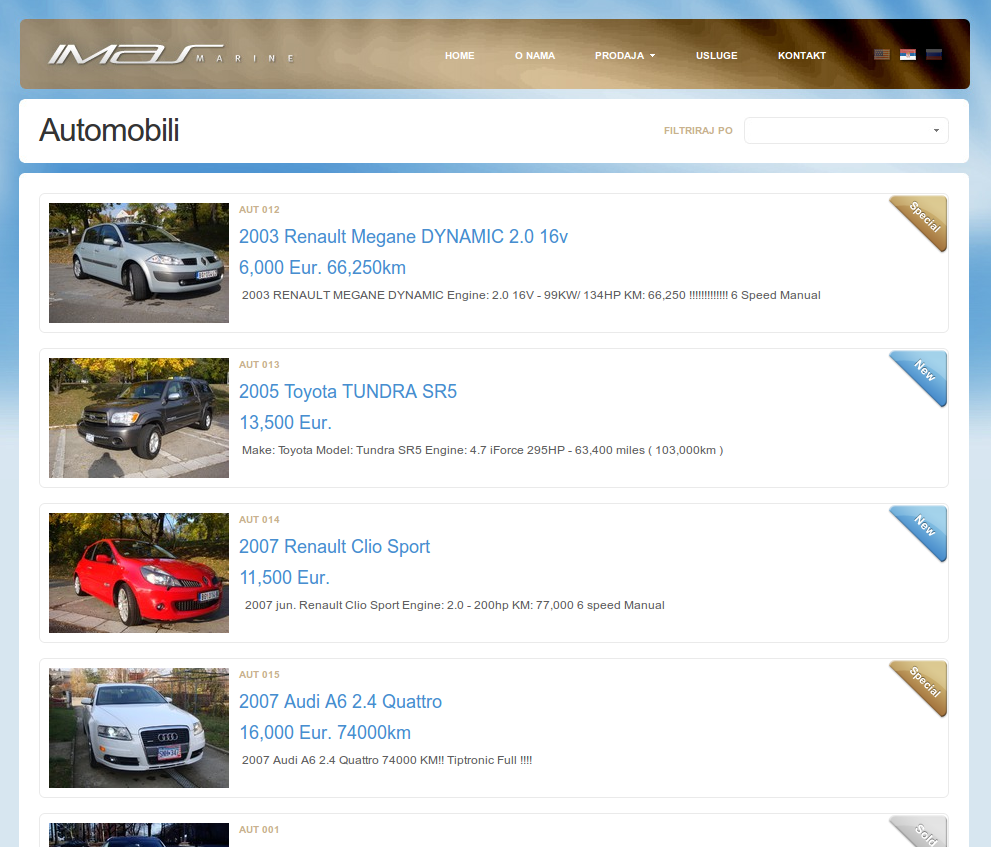Click the Special ribbon on Renault Megane listing
The image size is (991, 847).
click(x=920, y=222)
